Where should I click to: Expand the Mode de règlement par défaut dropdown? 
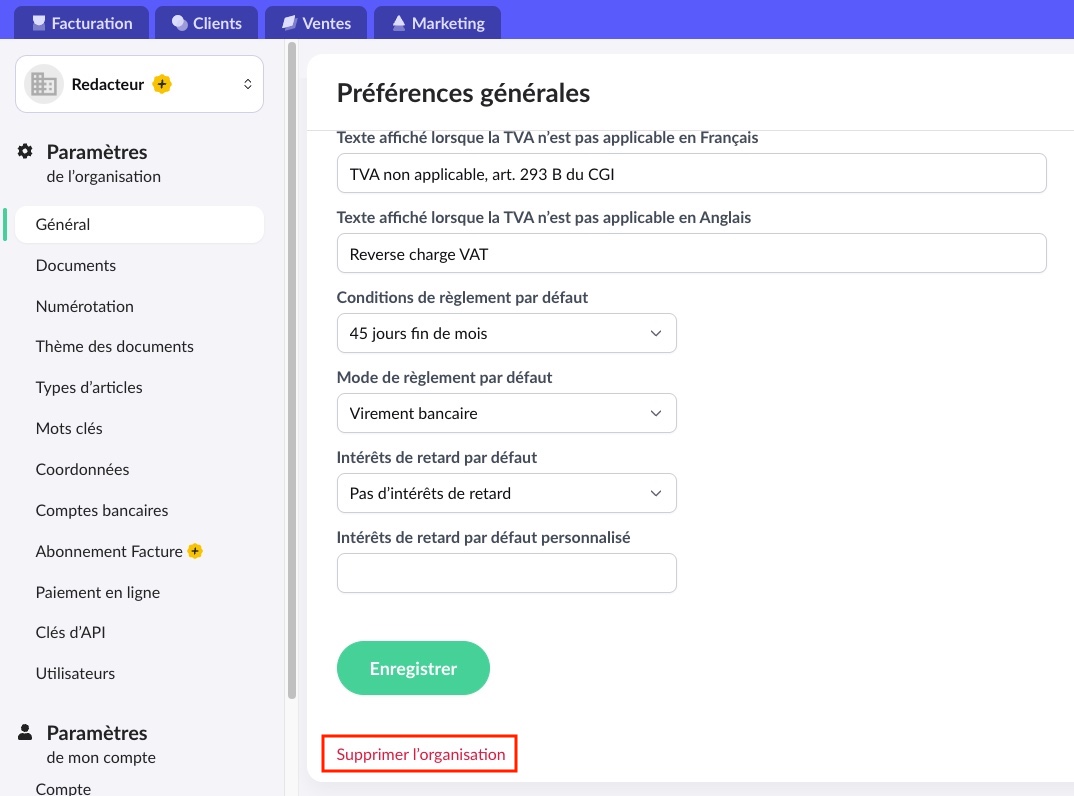click(506, 413)
